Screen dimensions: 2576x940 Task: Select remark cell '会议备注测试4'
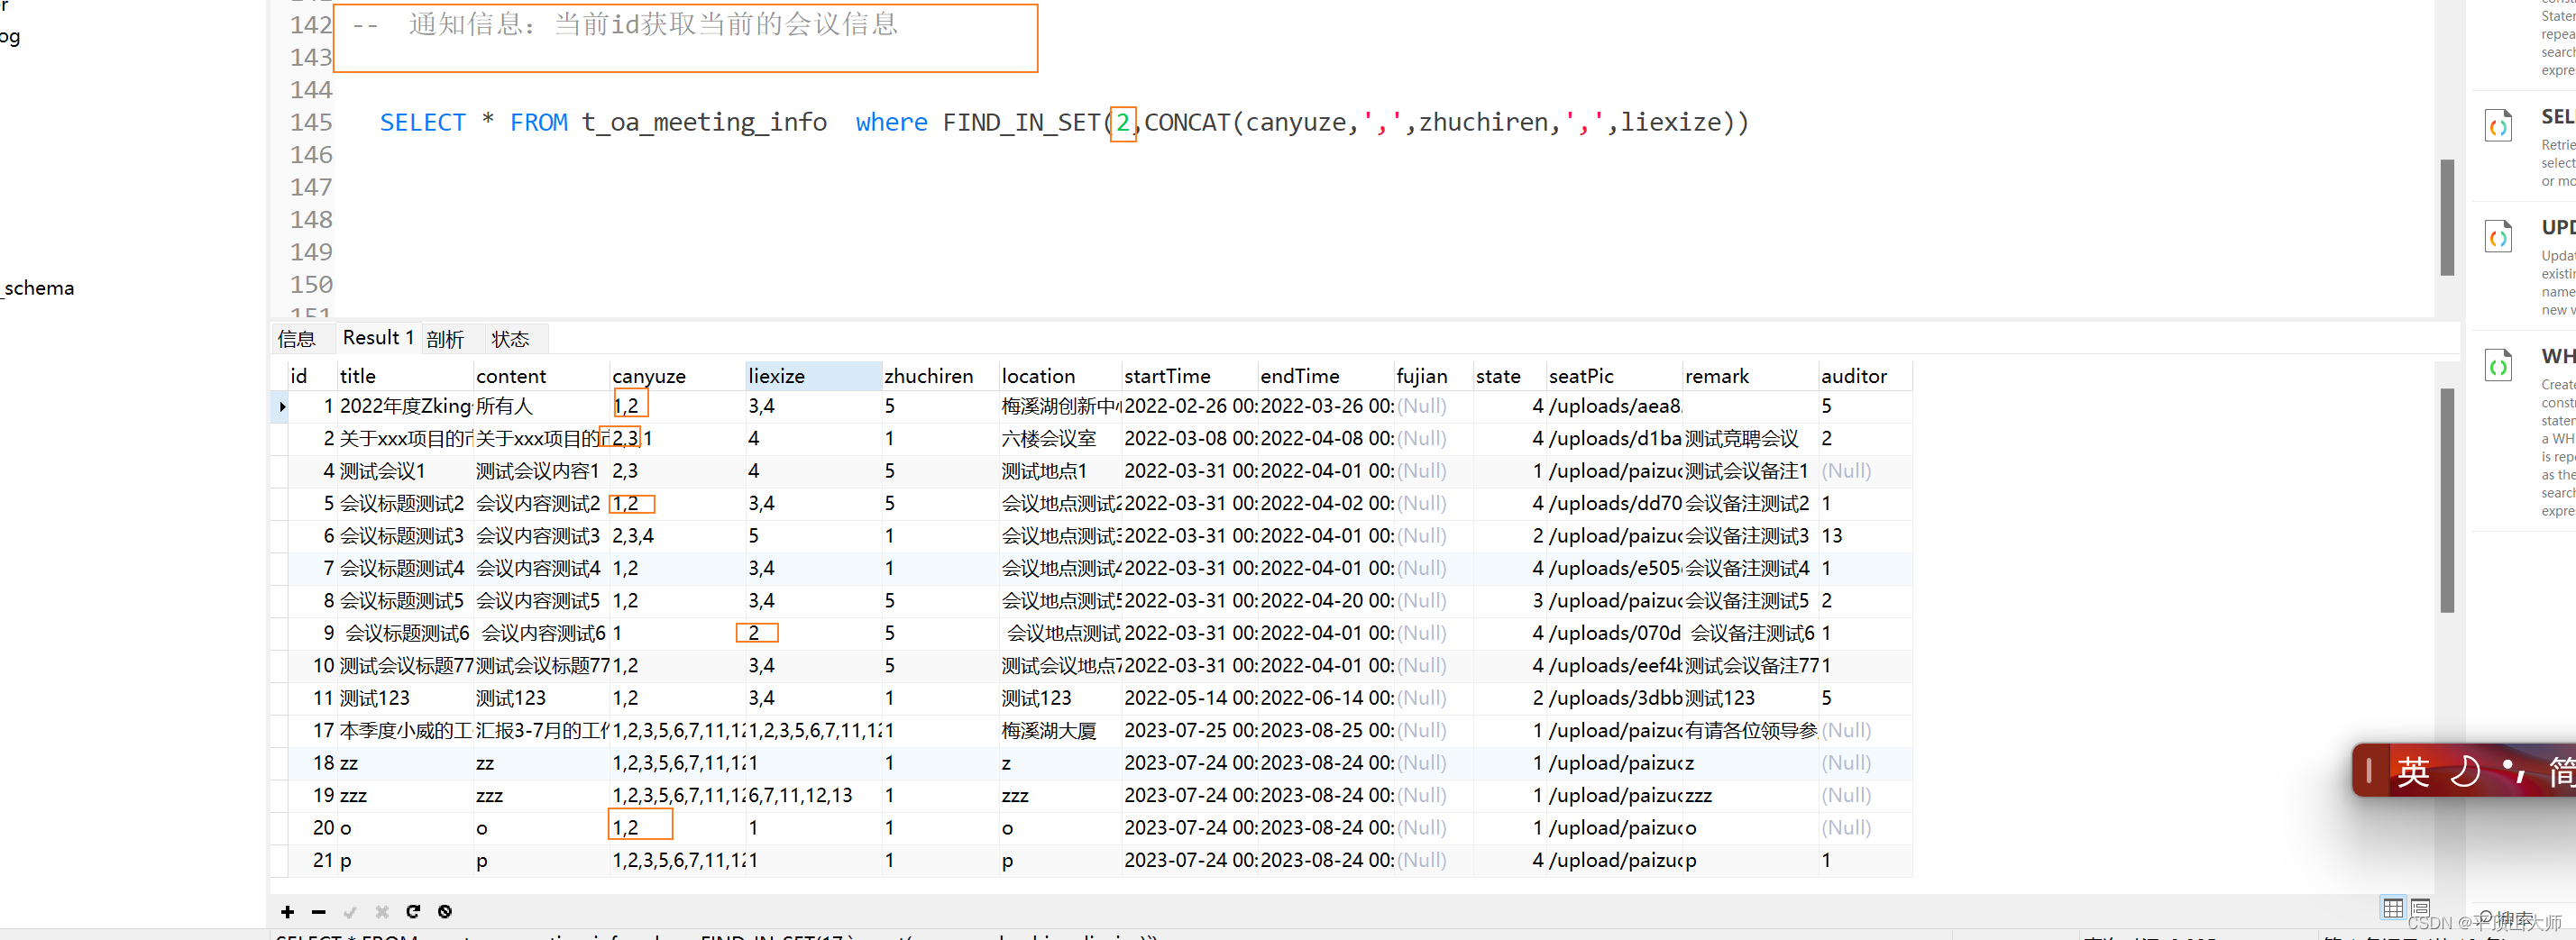point(1750,568)
